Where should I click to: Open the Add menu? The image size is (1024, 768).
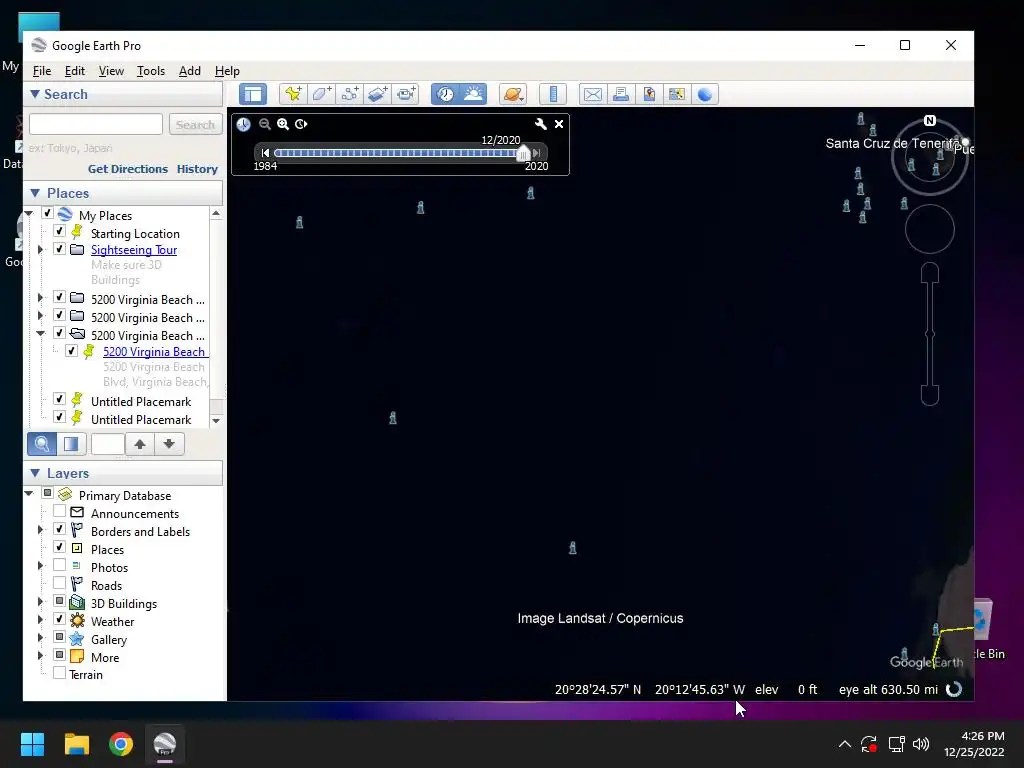click(190, 71)
